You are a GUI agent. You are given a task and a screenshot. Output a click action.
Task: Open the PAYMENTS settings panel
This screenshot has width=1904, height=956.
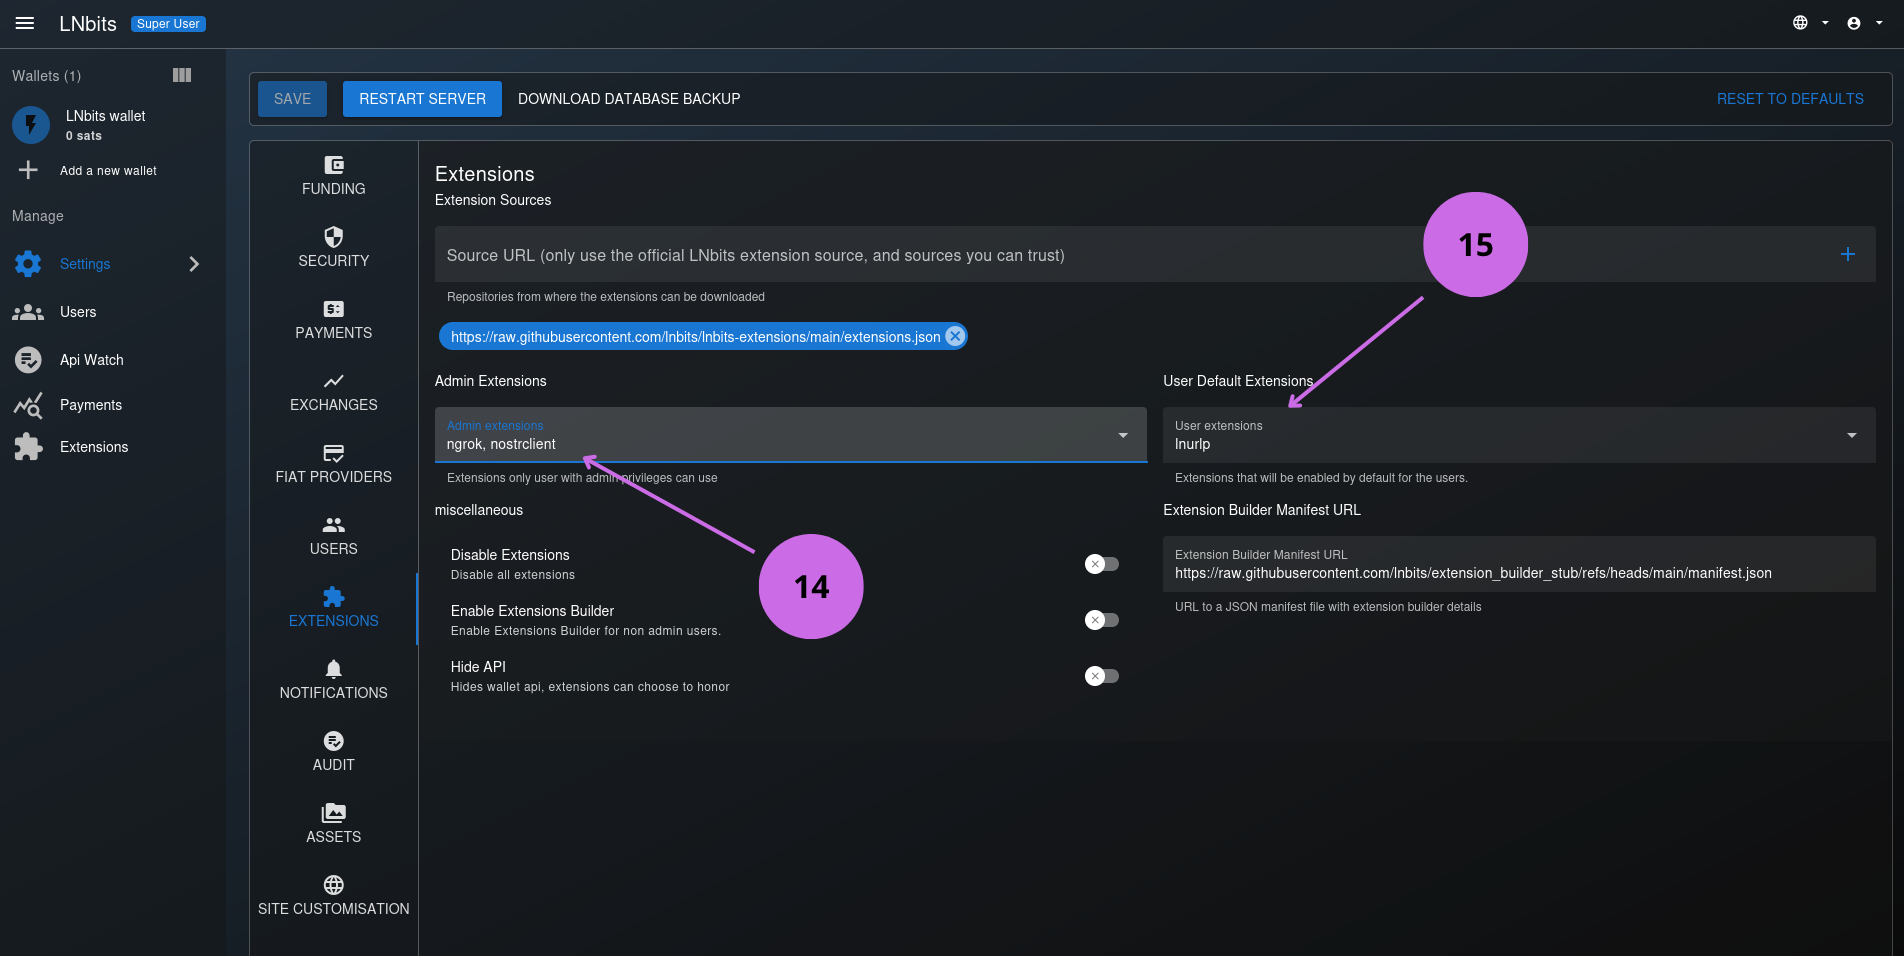tap(333, 320)
